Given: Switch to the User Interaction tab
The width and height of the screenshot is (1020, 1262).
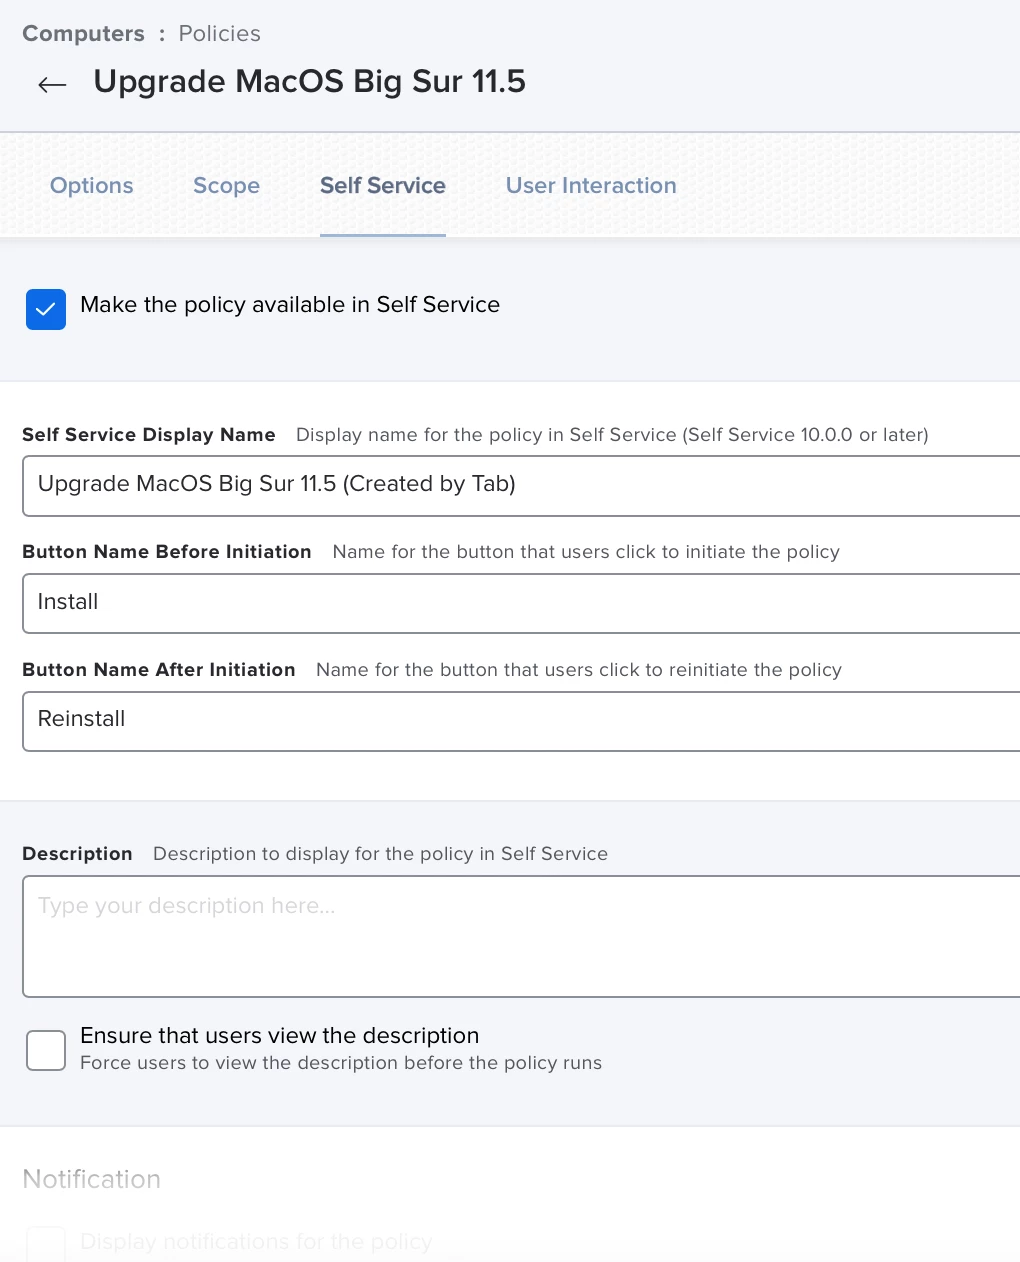Looking at the screenshot, I should 591,186.
